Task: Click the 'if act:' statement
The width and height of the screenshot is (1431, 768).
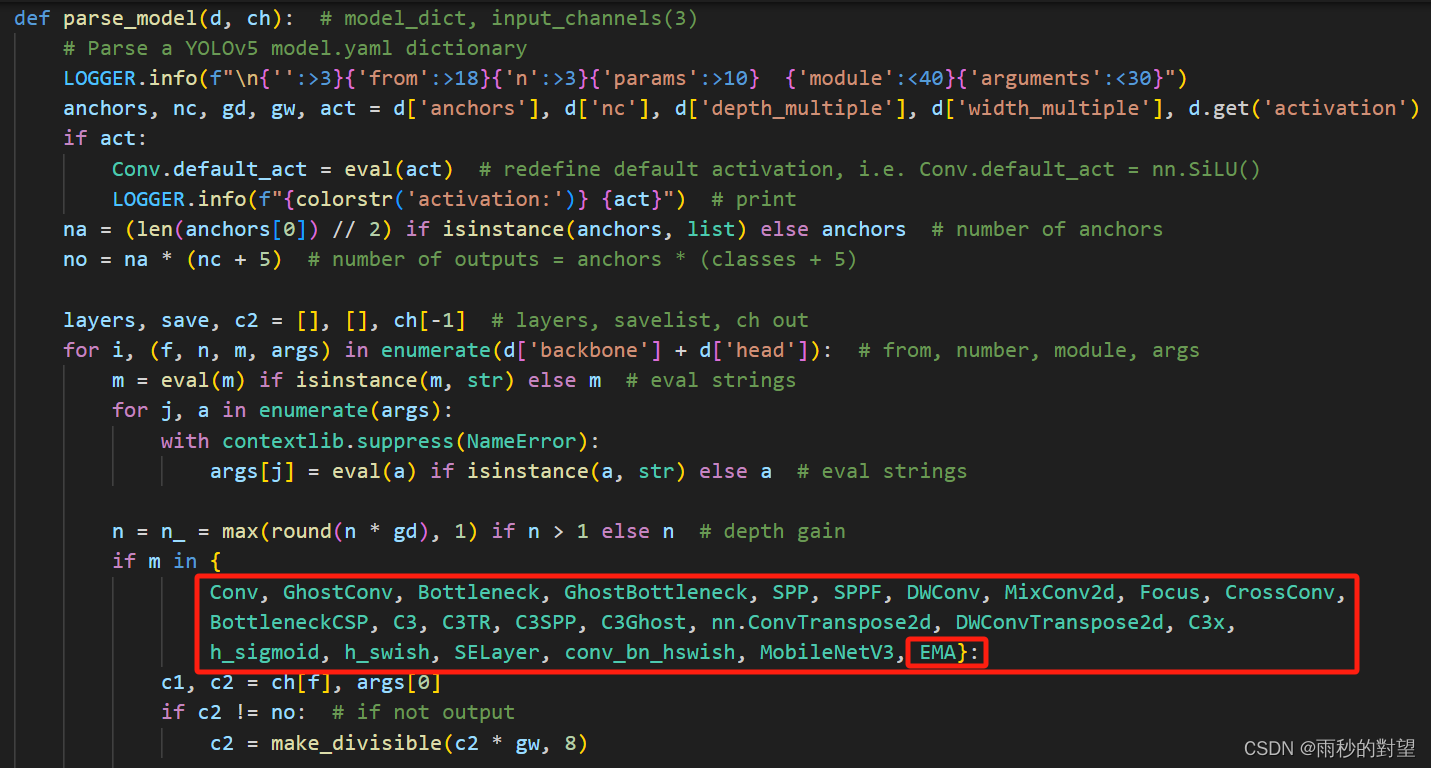Action: (106, 138)
